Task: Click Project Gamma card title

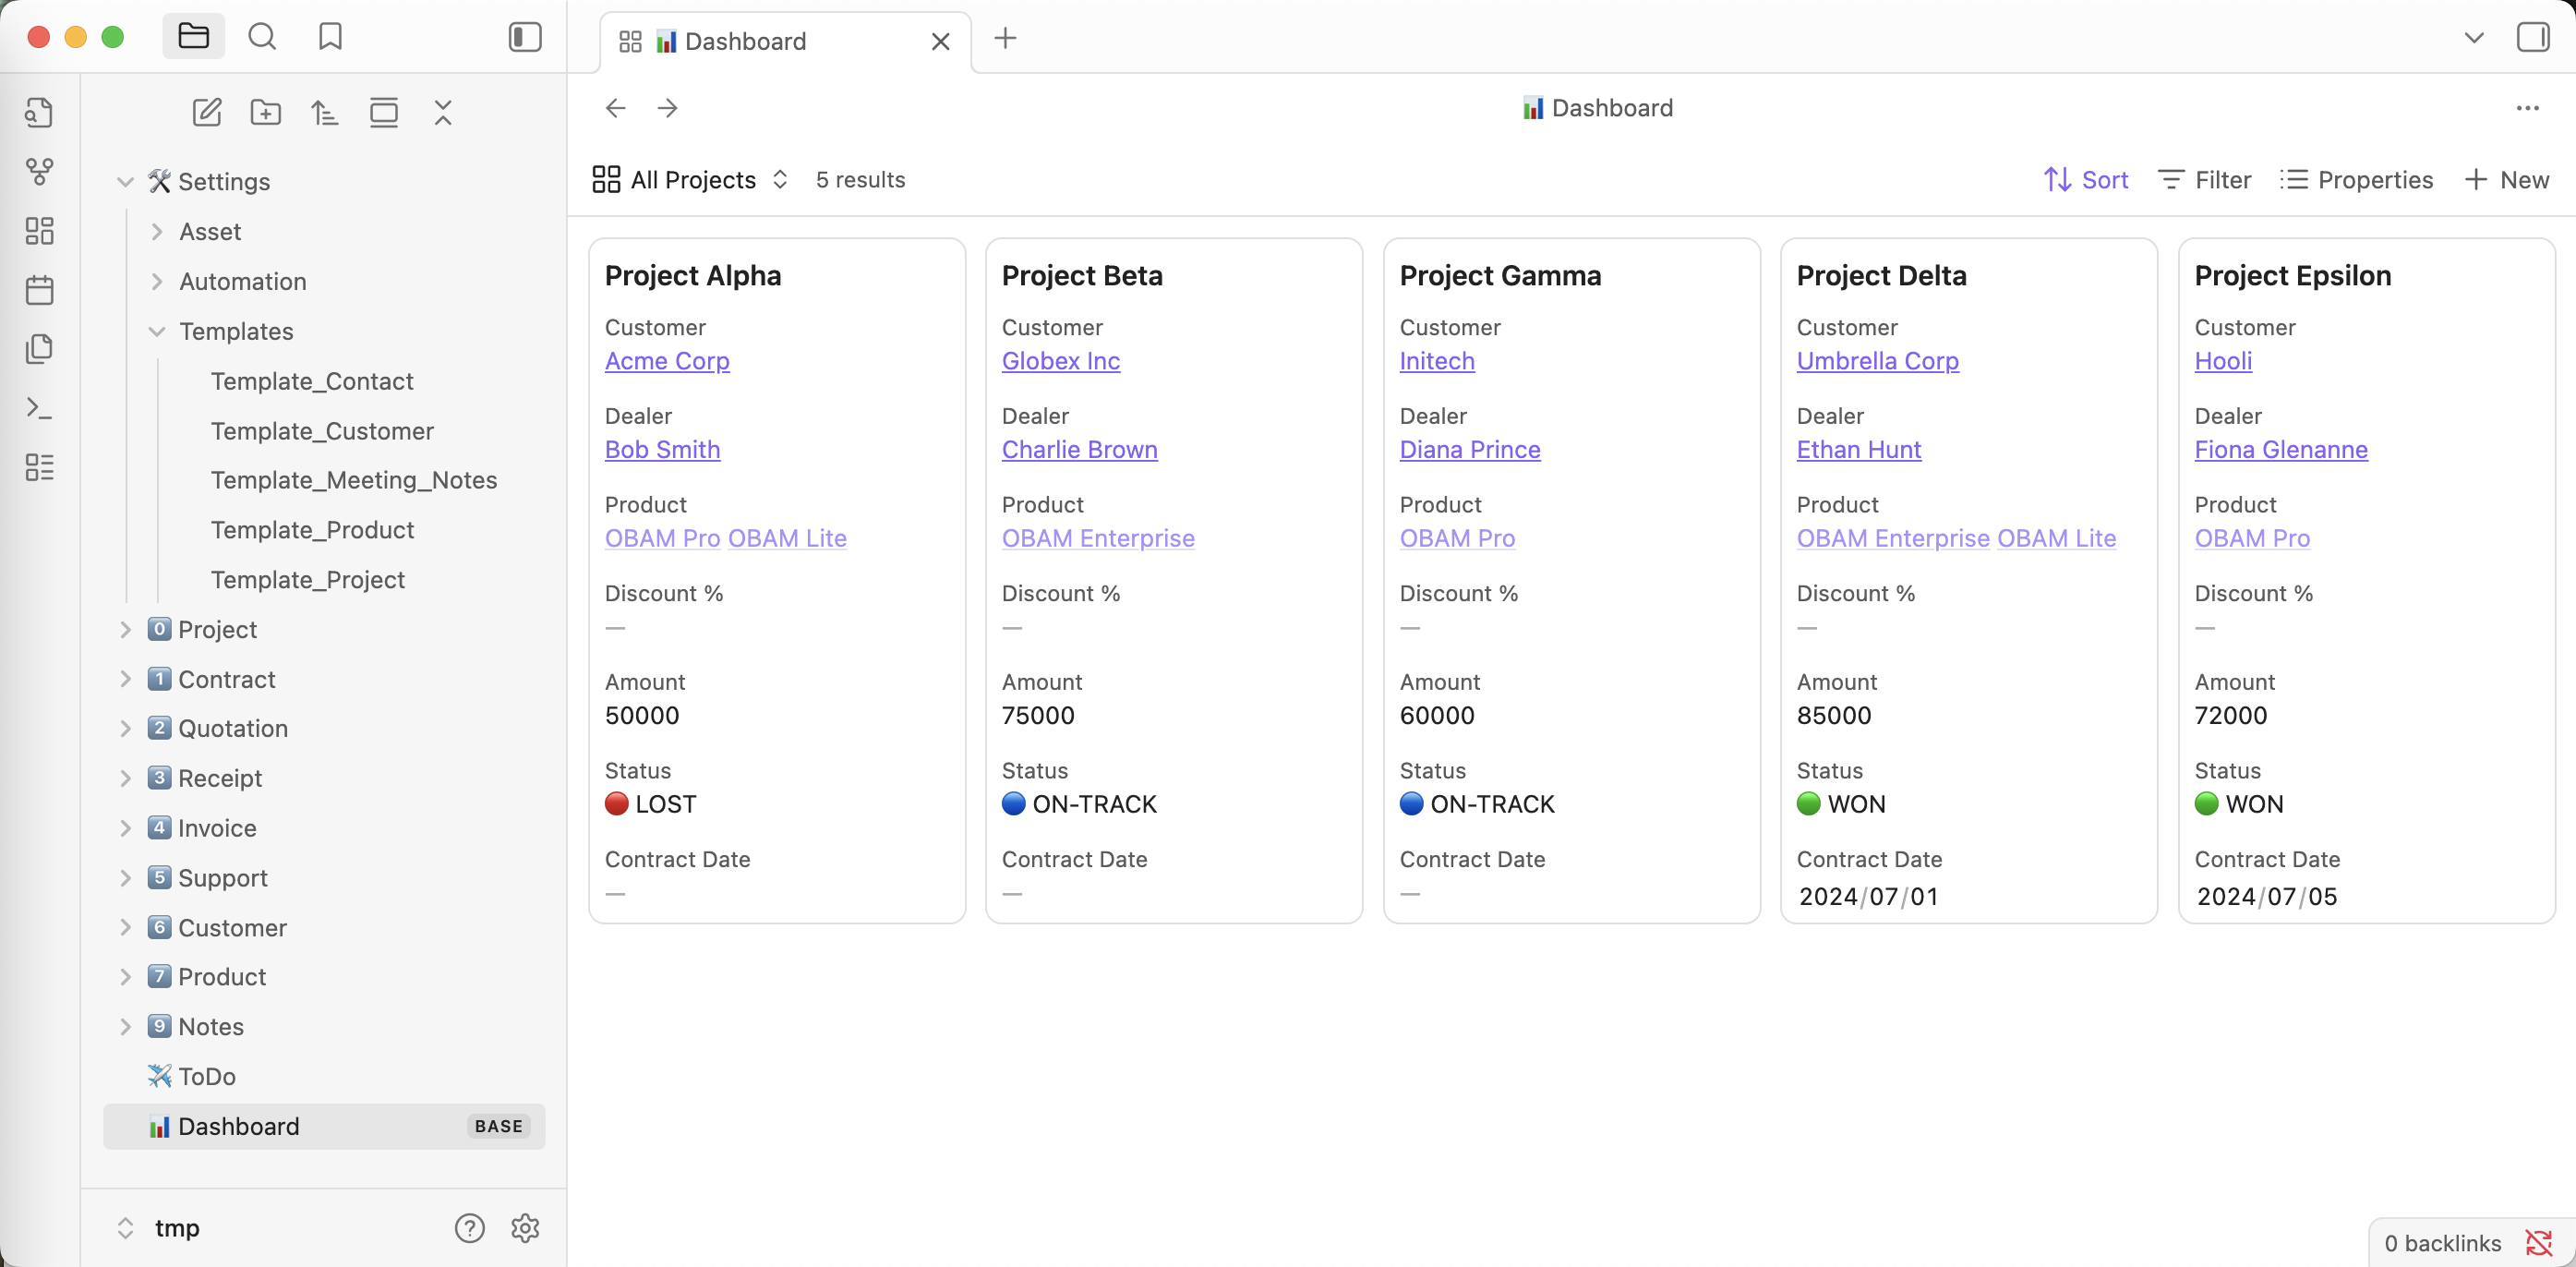Action: point(1500,275)
